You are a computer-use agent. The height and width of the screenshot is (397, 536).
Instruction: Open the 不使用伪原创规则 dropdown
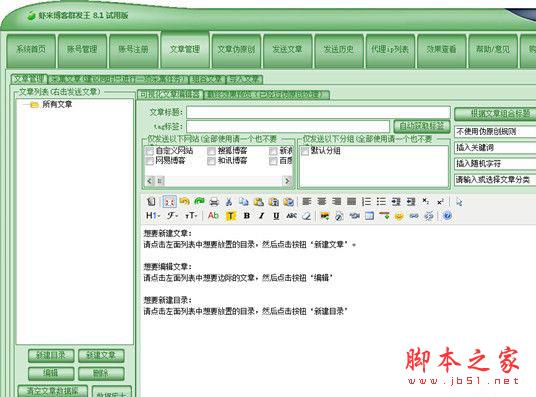pyautogui.click(x=495, y=131)
